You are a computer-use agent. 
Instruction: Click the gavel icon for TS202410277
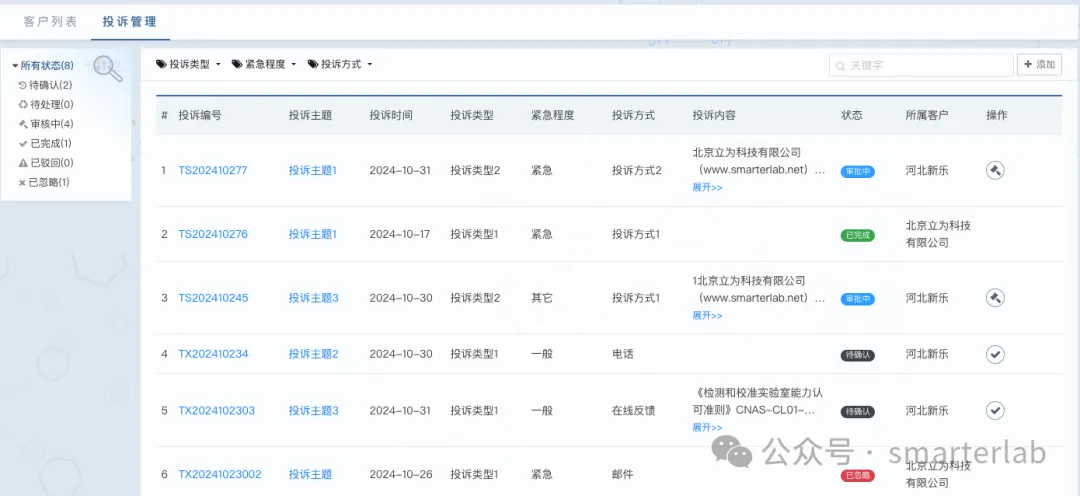tap(995, 170)
